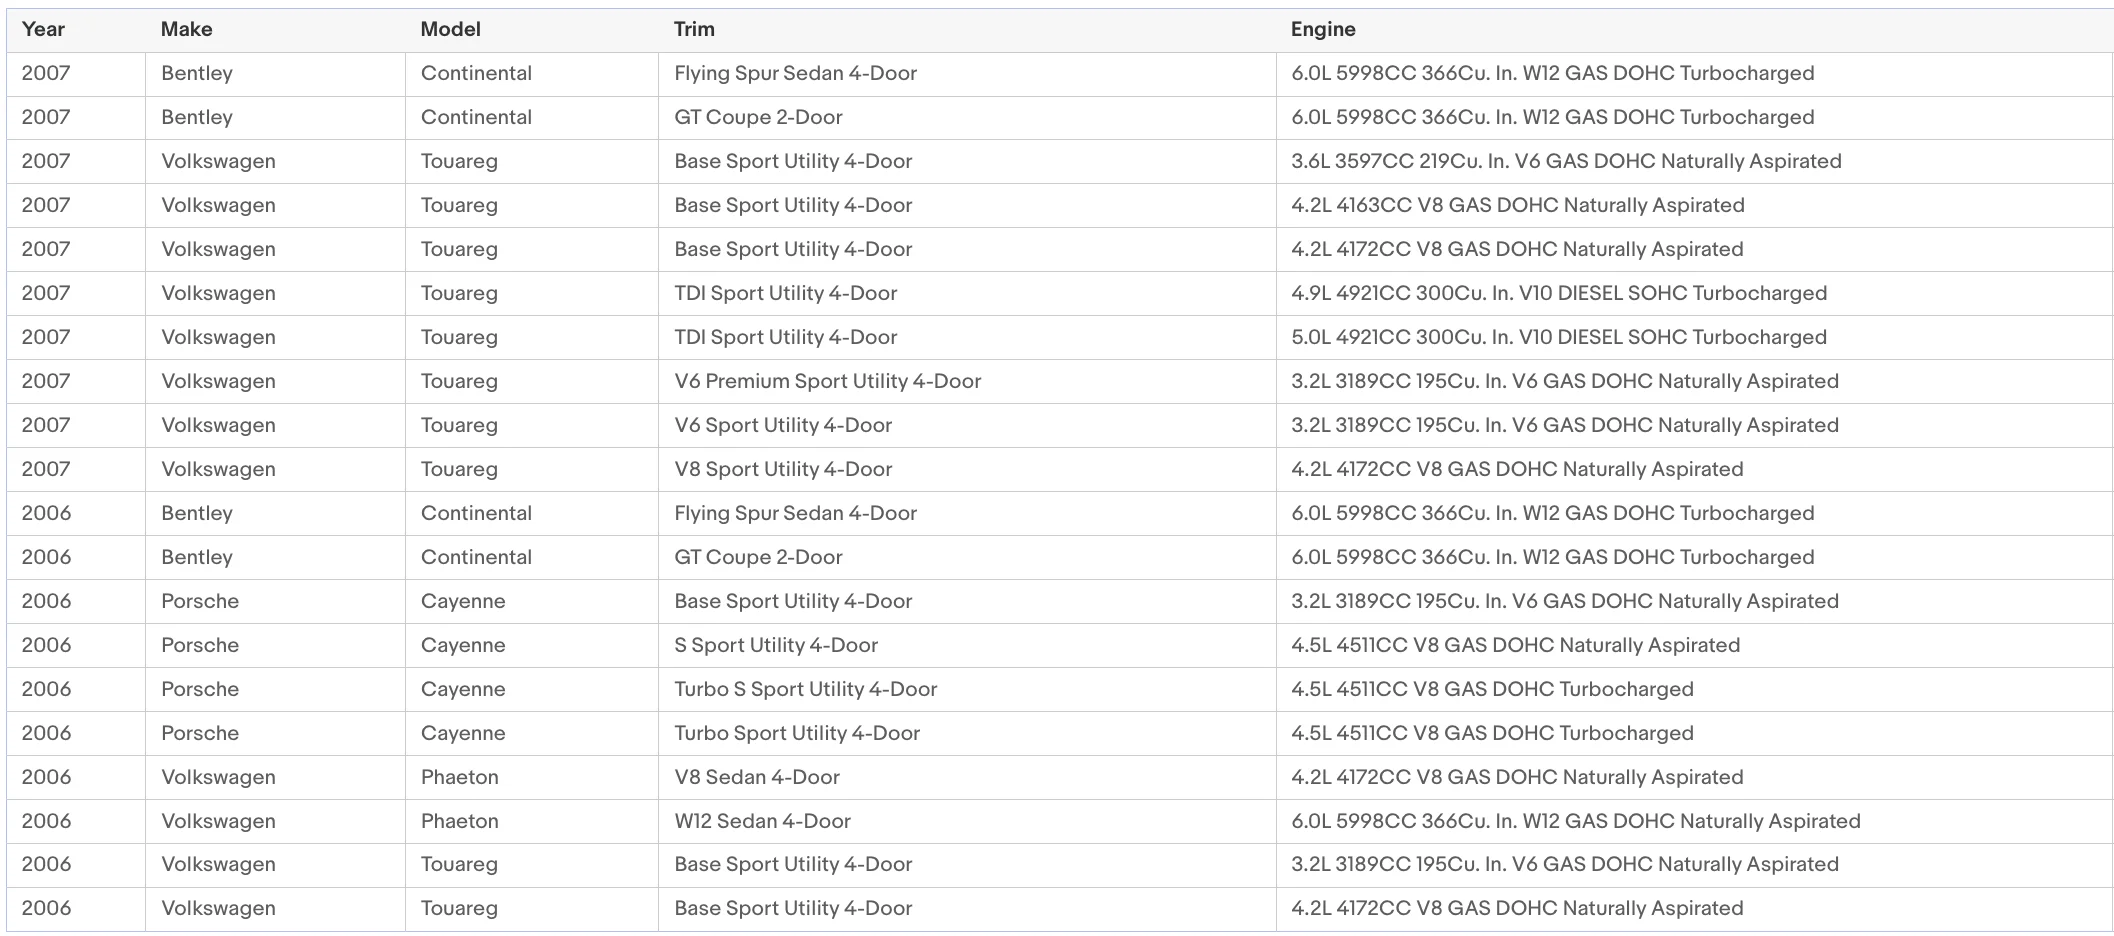Select 2007 Bentley GT Coupe 2-Door trim
The width and height of the screenshot is (2114, 936).
click(758, 117)
